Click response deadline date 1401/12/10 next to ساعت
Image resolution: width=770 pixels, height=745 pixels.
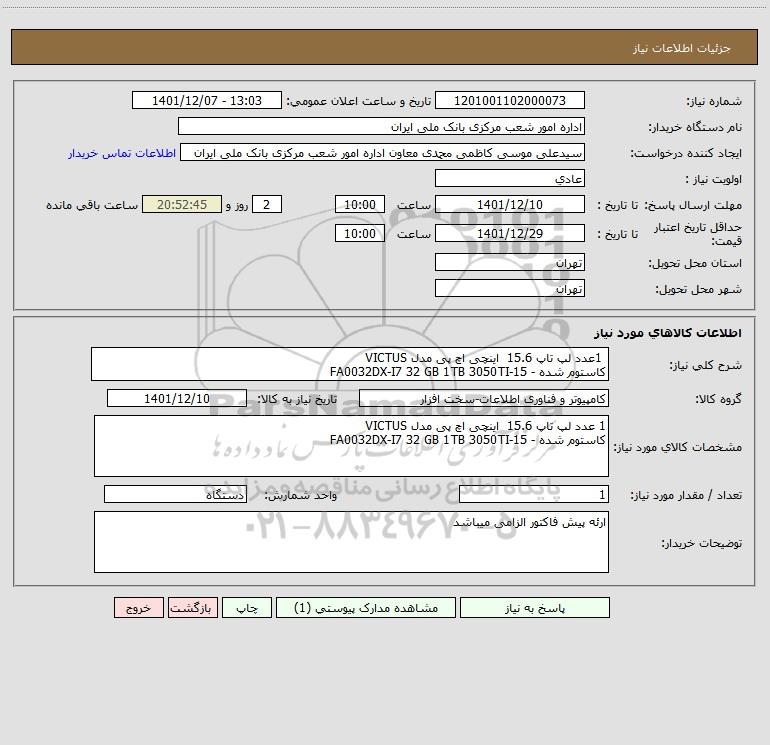pos(510,204)
